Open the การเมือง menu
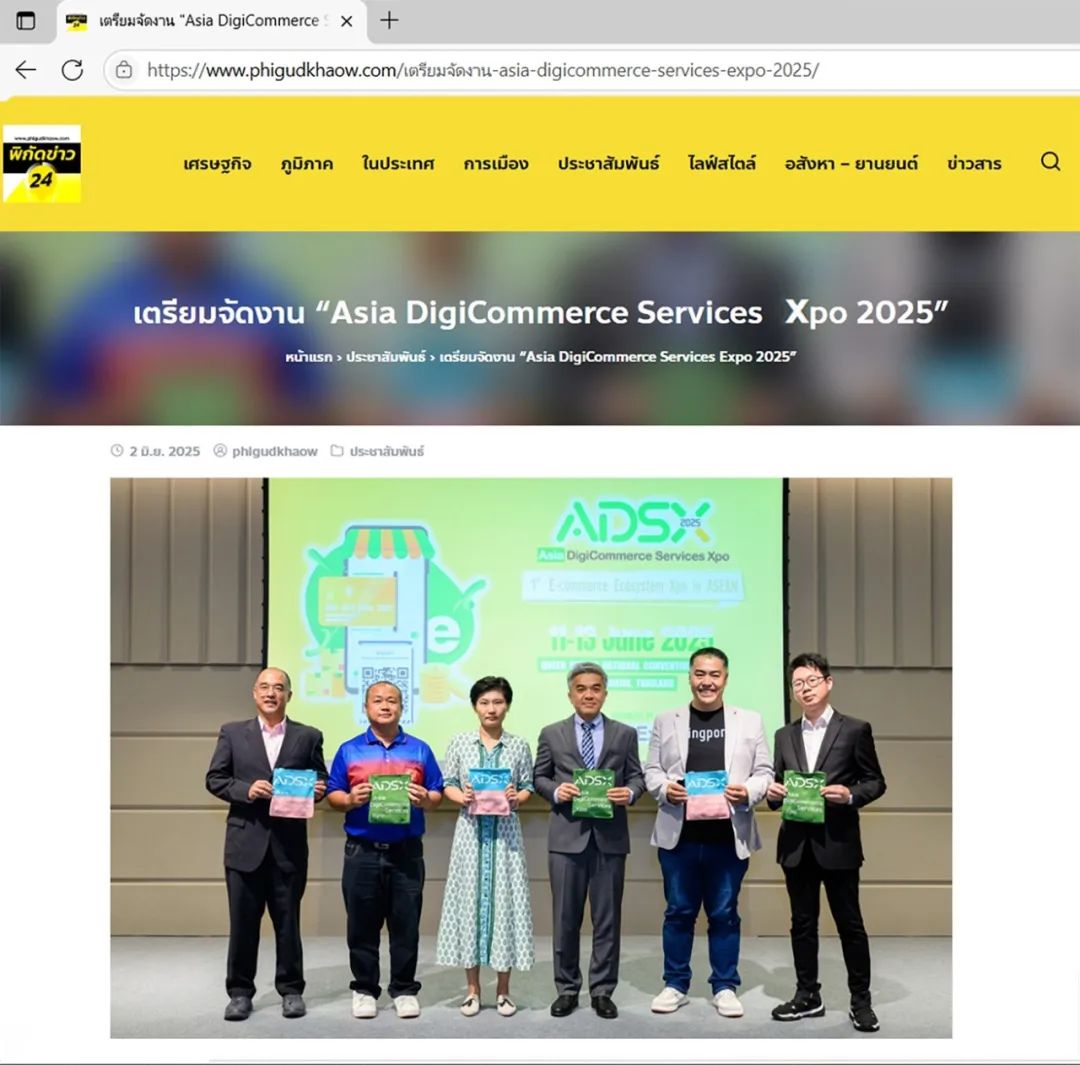The width and height of the screenshot is (1080, 1065). [x=496, y=164]
